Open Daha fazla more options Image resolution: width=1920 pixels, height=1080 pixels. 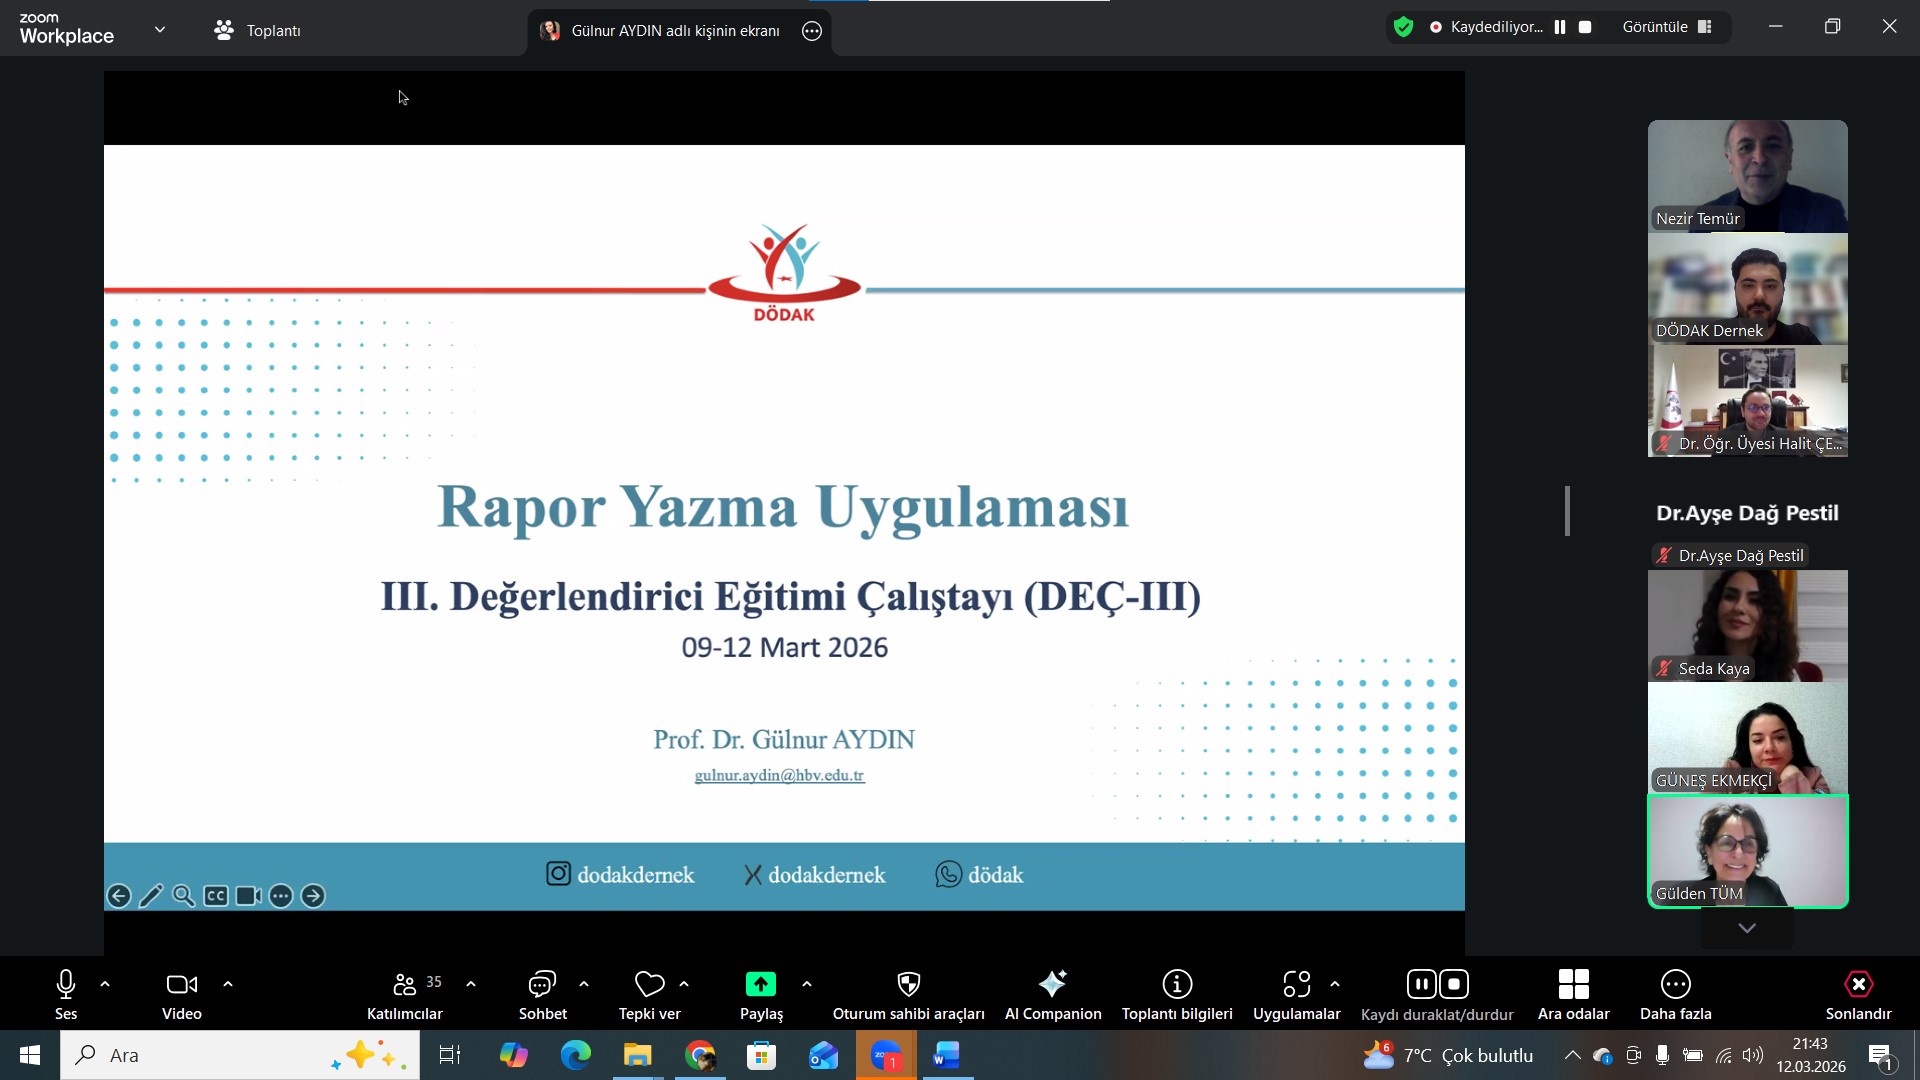coord(1675,985)
